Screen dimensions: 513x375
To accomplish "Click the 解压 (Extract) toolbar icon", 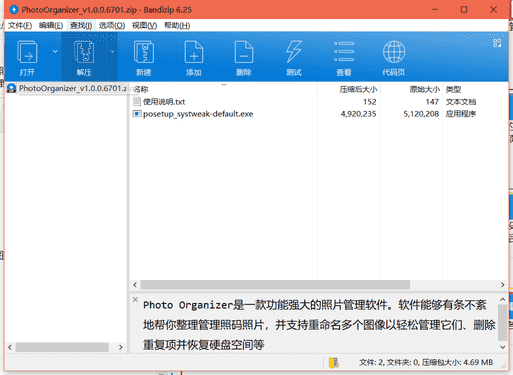I will [84, 57].
